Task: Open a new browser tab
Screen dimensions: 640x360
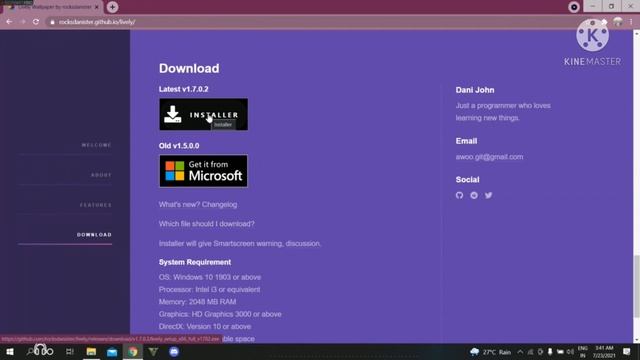Action: coord(112,7)
